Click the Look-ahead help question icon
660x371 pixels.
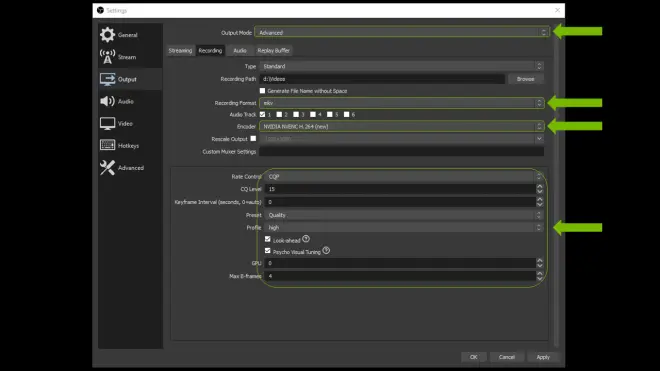[x=306, y=239]
